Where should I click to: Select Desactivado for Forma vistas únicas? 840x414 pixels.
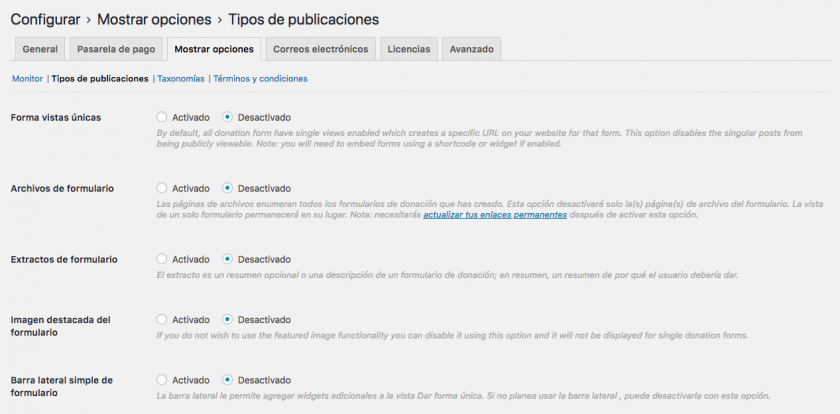coord(228,117)
